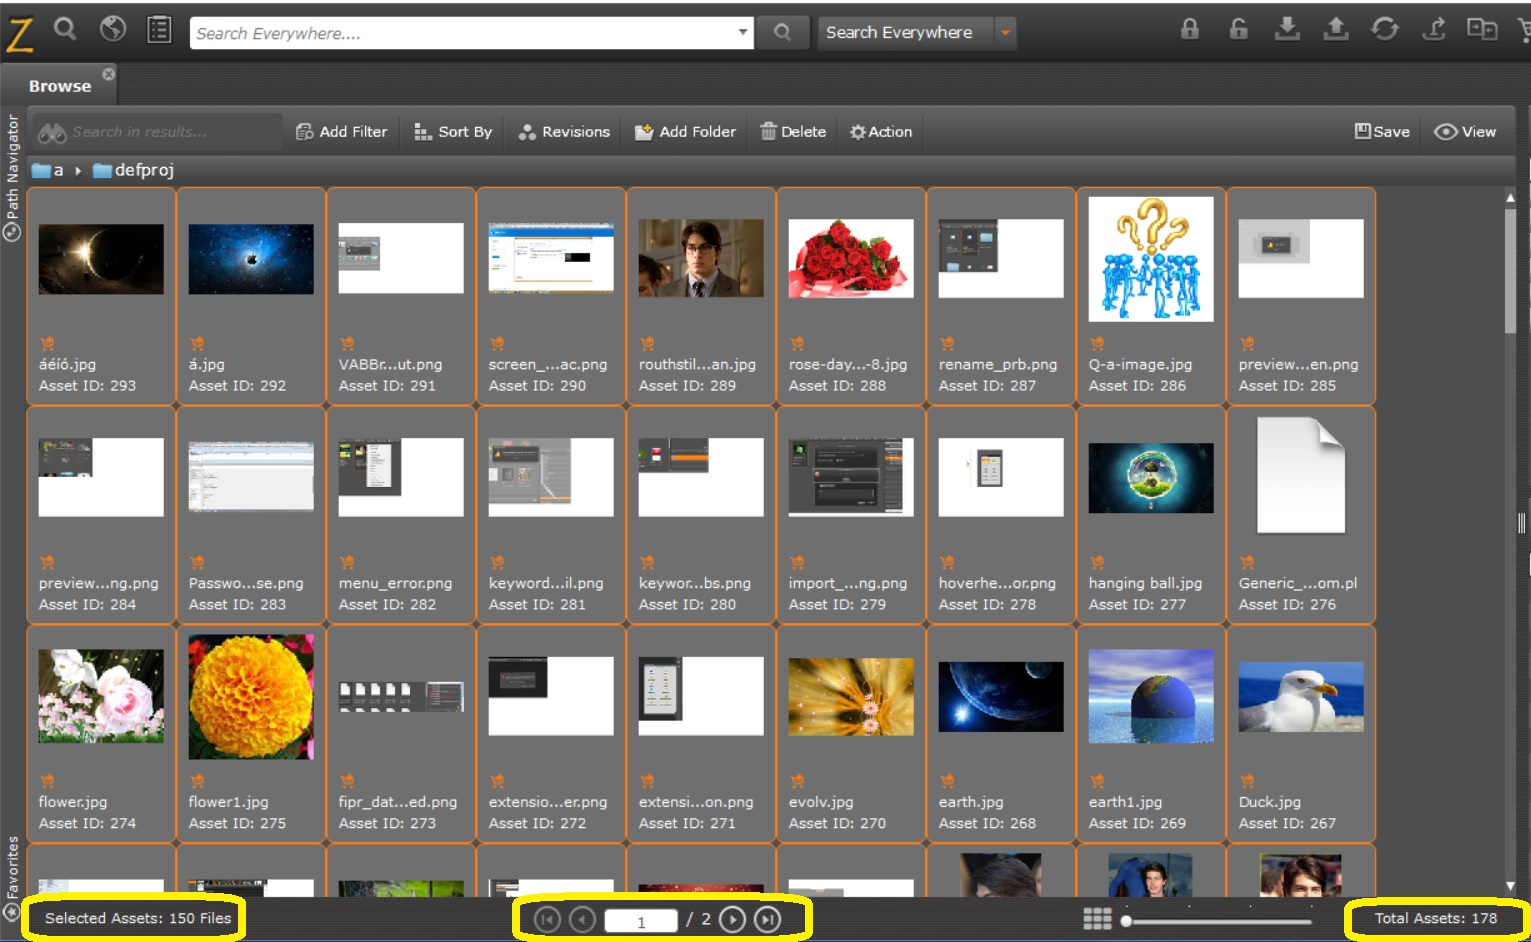The height and width of the screenshot is (942, 1531).
Task: Click the Delete toolbar button
Action: click(793, 132)
